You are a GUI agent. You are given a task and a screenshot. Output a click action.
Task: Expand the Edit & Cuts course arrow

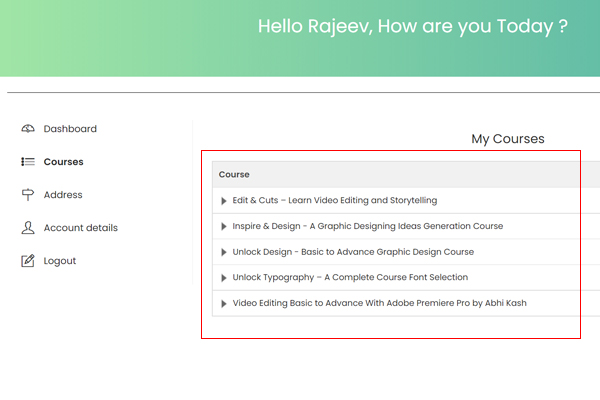pyautogui.click(x=224, y=201)
